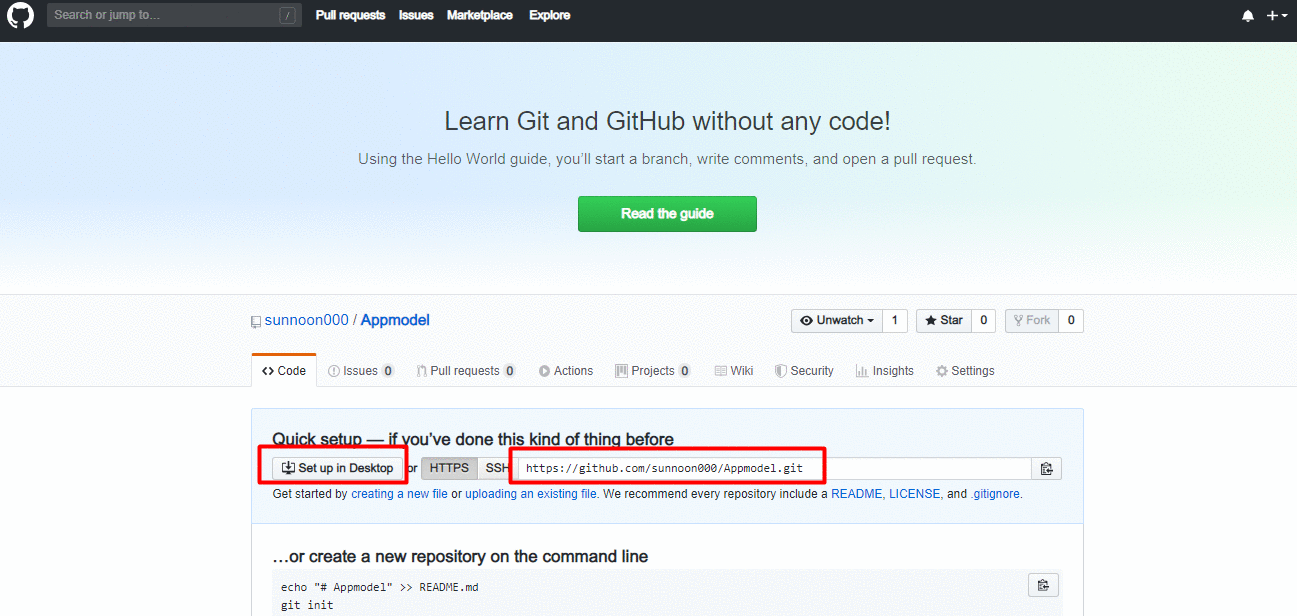1297x616 pixels.
Task: Open the LICENSE recommendation link
Action: point(915,494)
